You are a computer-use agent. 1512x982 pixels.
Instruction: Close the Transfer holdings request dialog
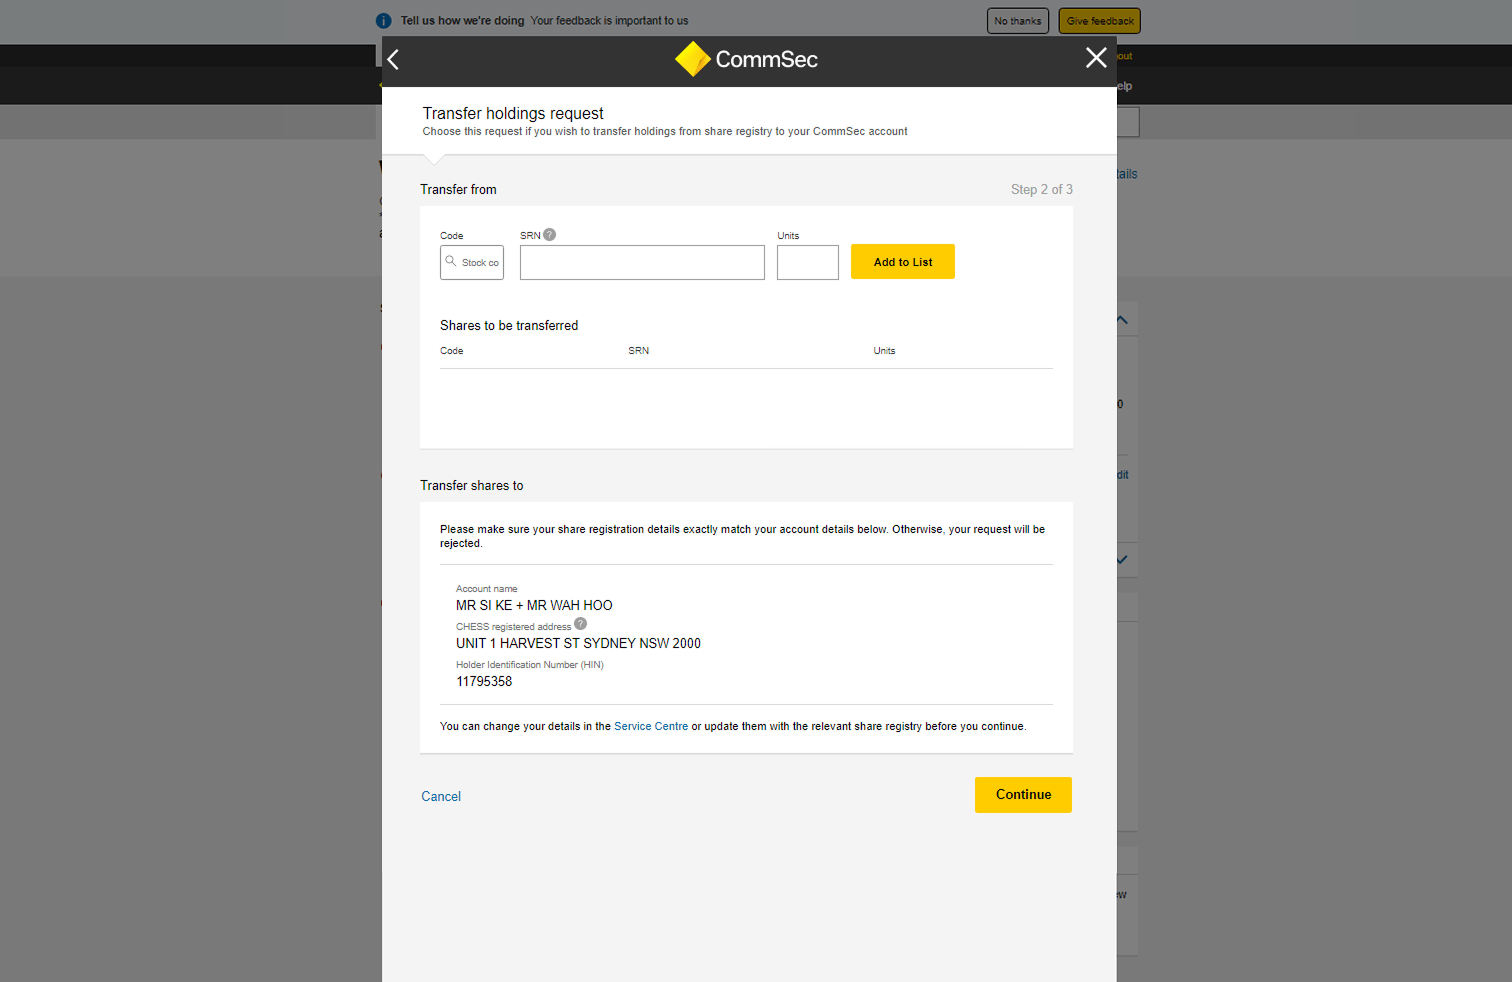coord(1096,58)
